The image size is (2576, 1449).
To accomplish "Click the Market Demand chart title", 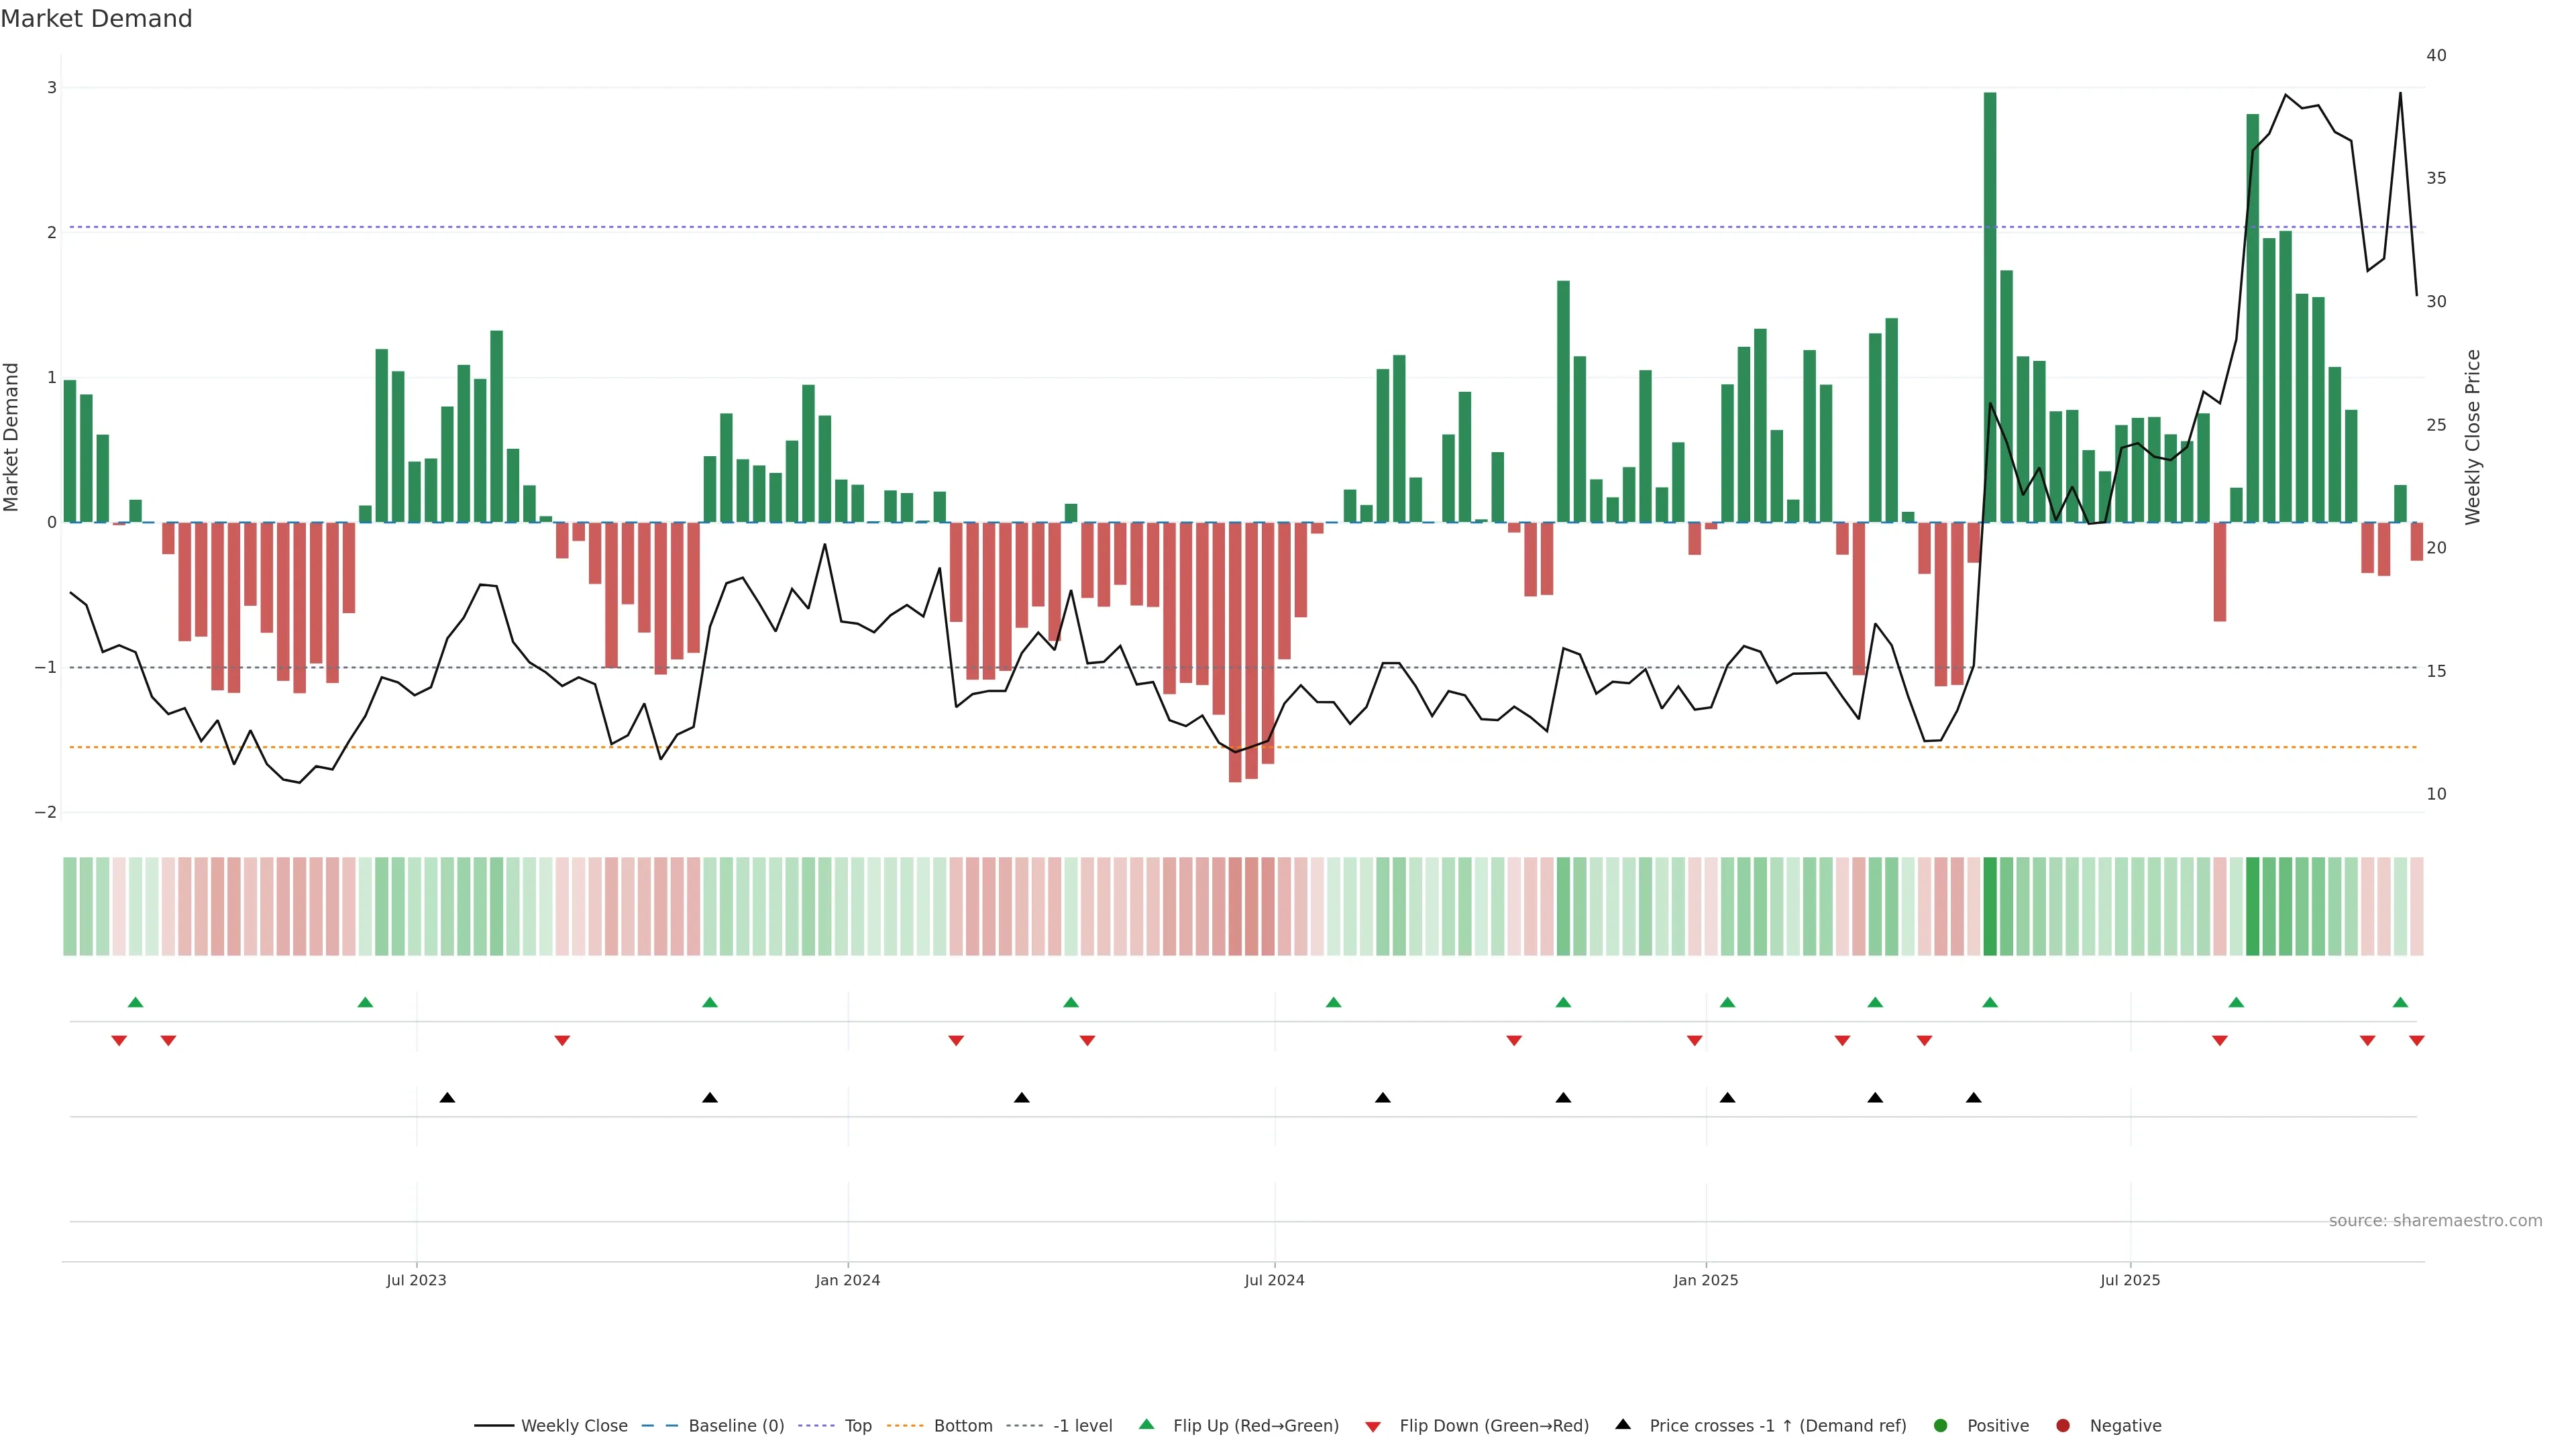I will 96,19.
